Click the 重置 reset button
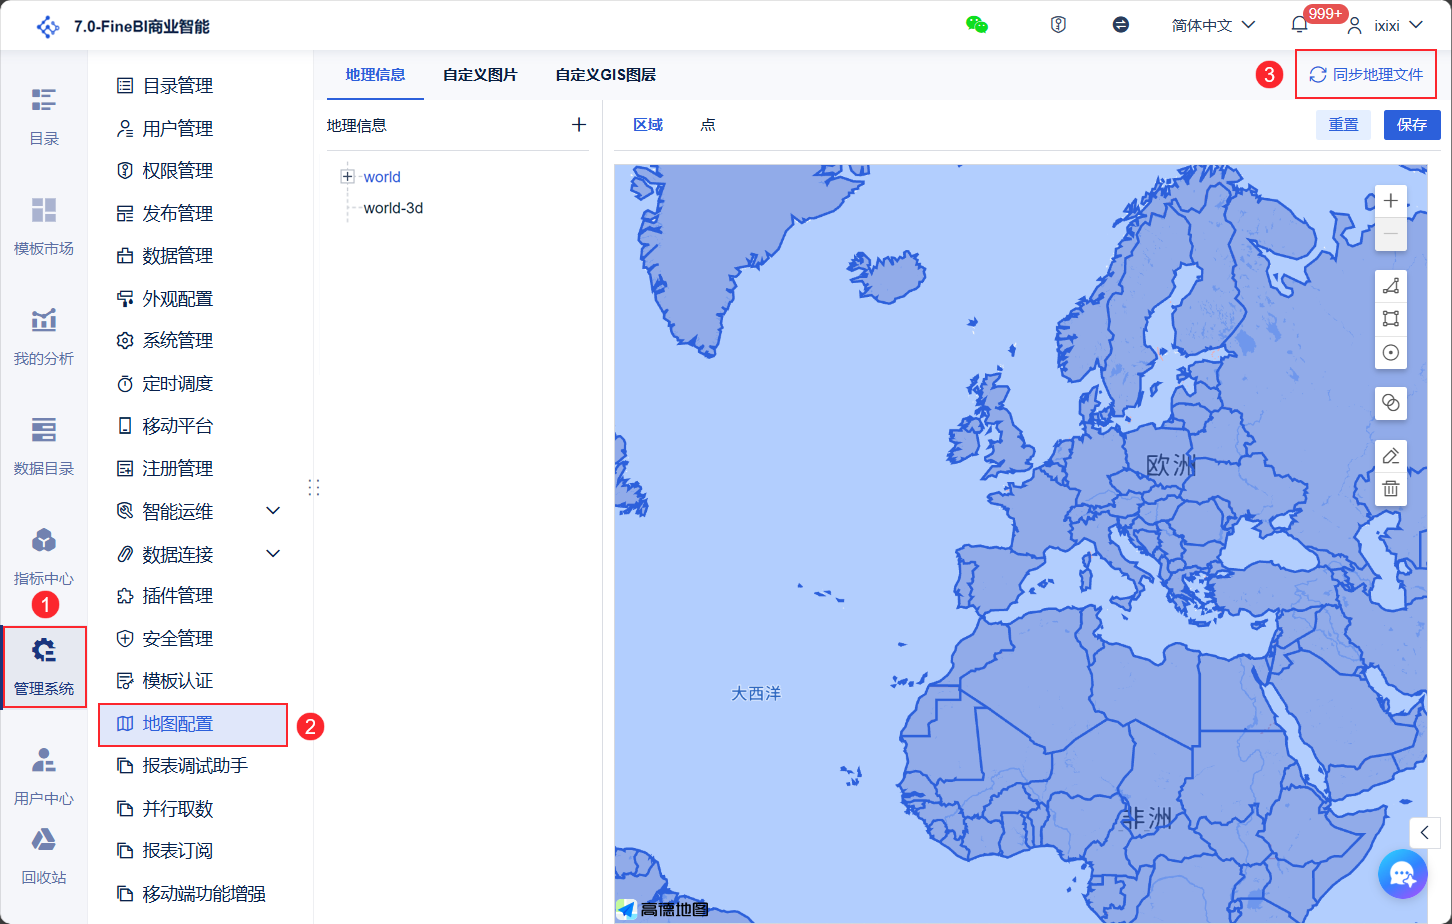Image resolution: width=1452 pixels, height=924 pixels. (x=1343, y=125)
